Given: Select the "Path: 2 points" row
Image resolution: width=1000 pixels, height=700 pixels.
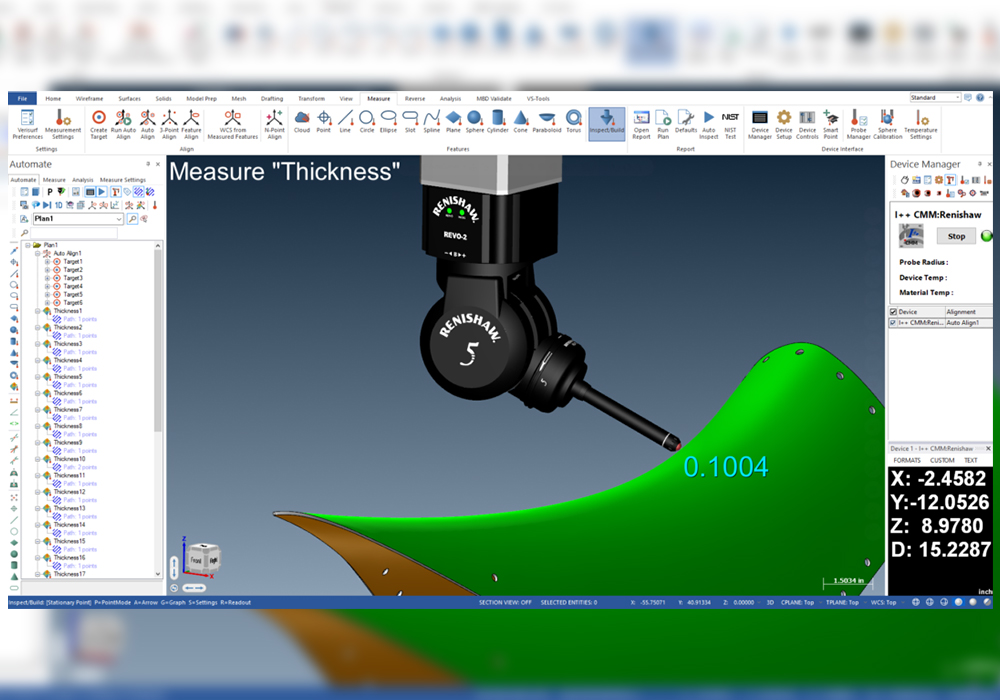Looking at the screenshot, I should [80, 467].
